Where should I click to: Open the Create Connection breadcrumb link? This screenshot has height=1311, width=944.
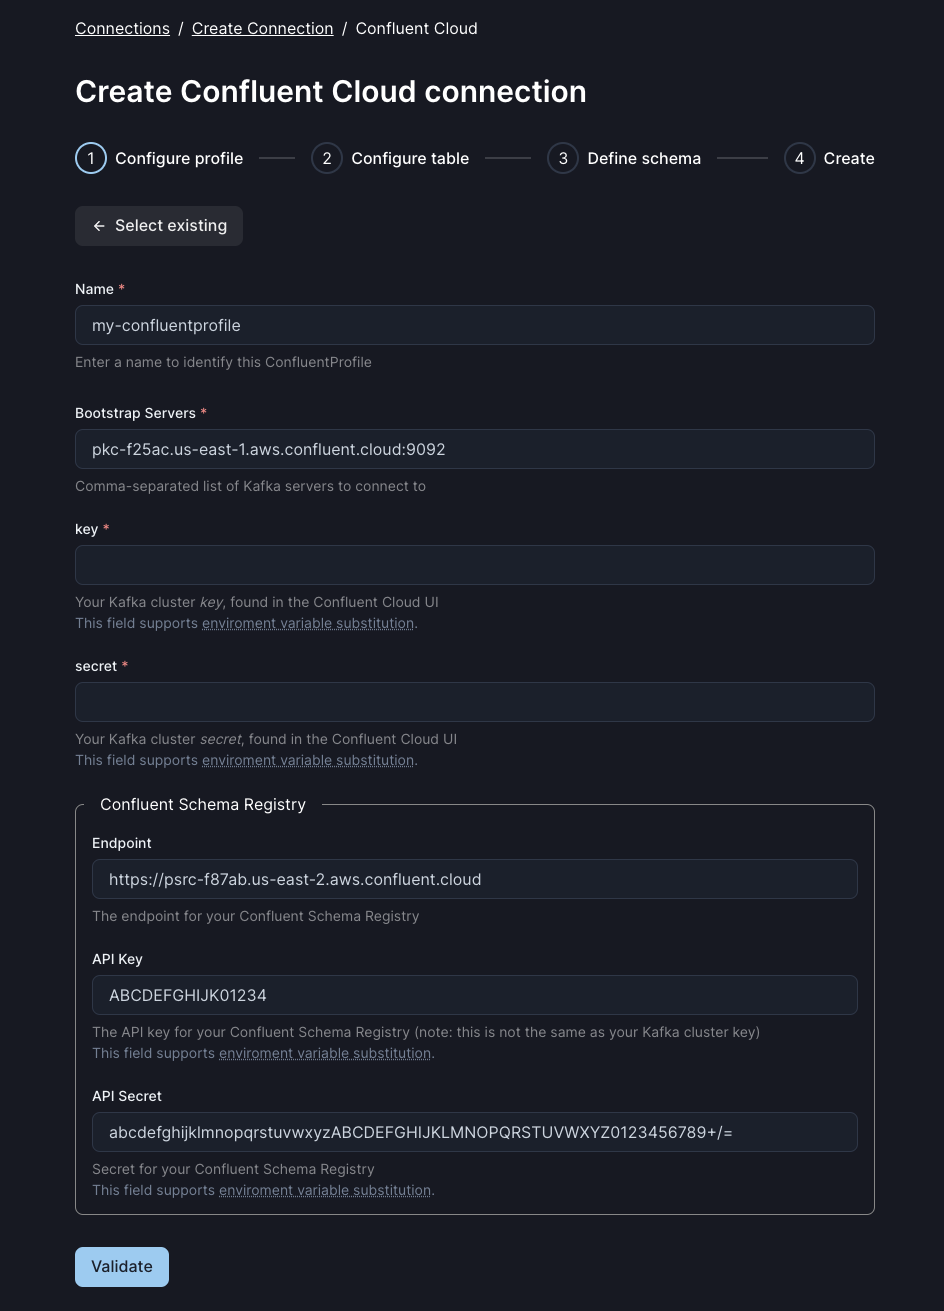262,28
